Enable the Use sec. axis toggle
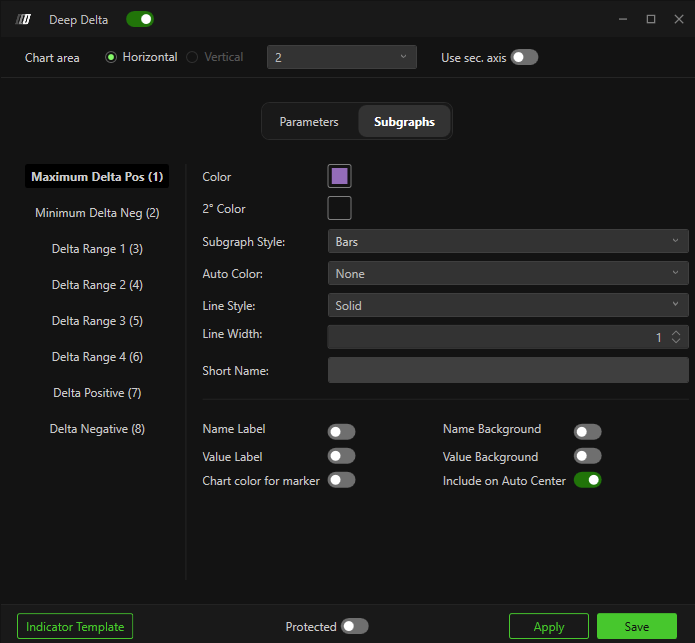Image resolution: width=695 pixels, height=643 pixels. coord(524,57)
